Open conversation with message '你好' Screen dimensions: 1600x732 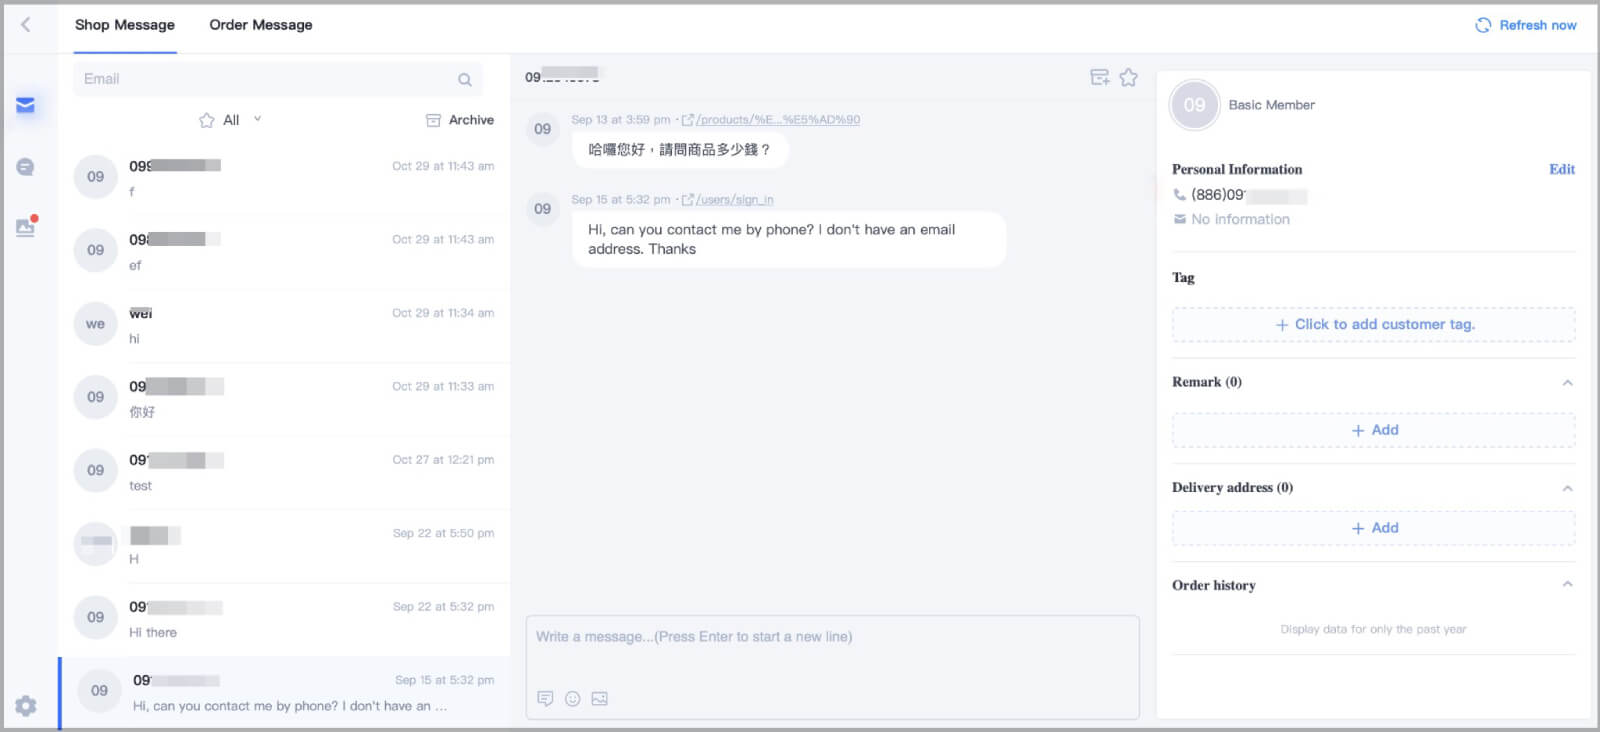284,399
